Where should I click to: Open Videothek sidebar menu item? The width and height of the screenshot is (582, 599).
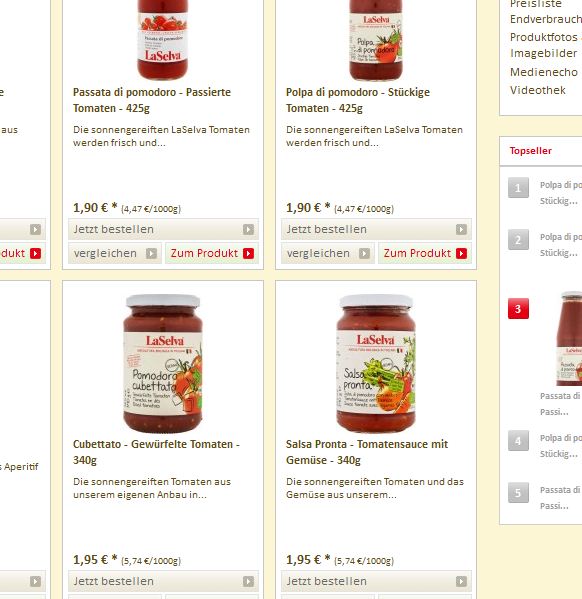coord(537,90)
